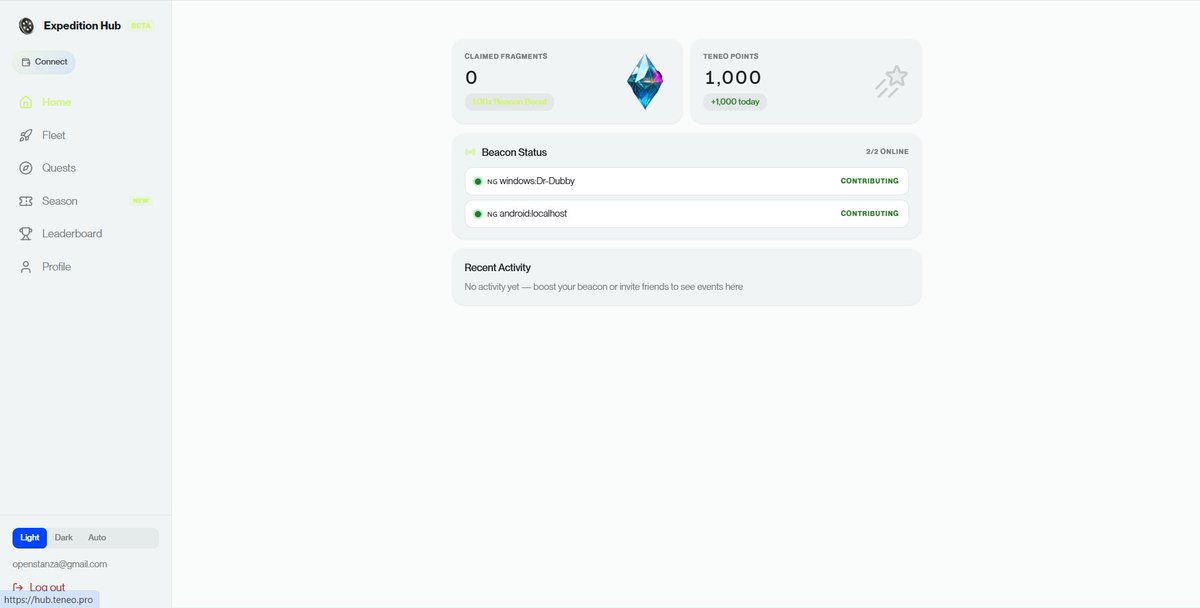This screenshot has width=1200, height=608.
Task: Click the Teneo Points value 1,000
Action: pos(733,77)
